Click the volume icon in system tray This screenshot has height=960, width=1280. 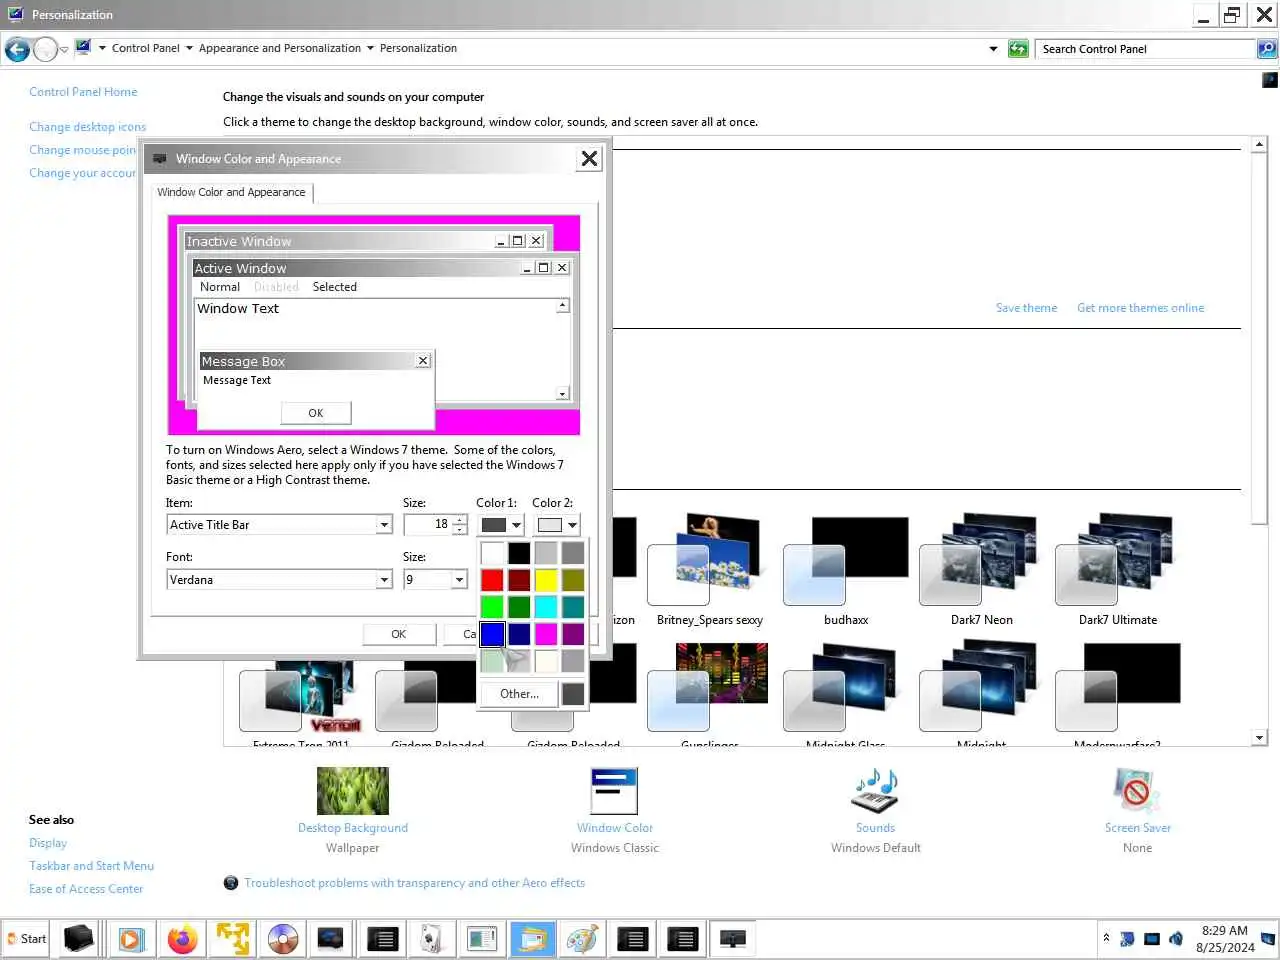click(1176, 939)
